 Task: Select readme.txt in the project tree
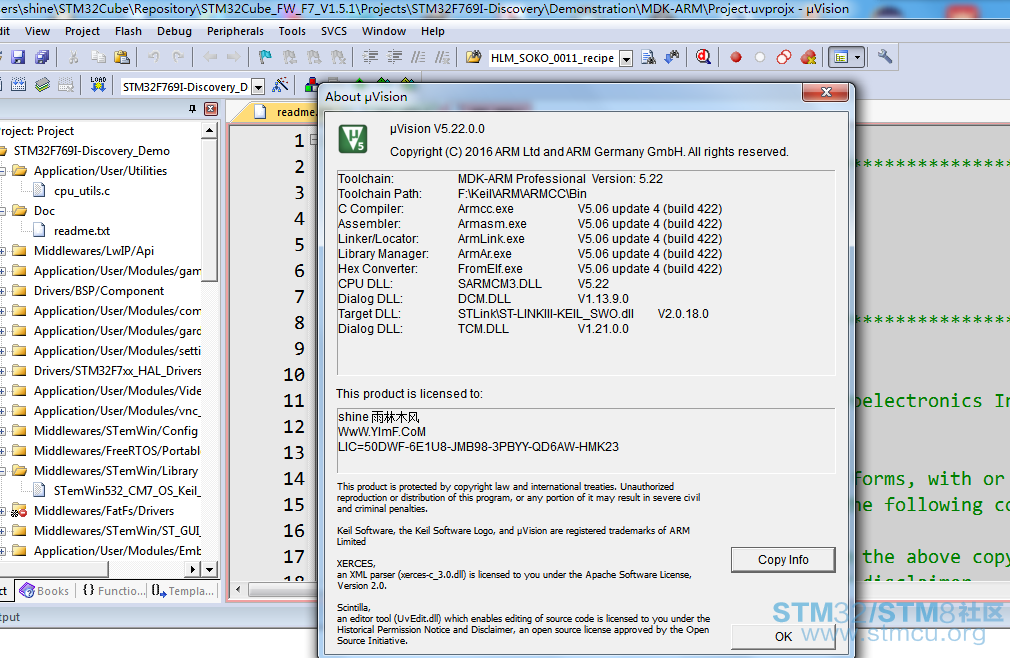coord(82,231)
